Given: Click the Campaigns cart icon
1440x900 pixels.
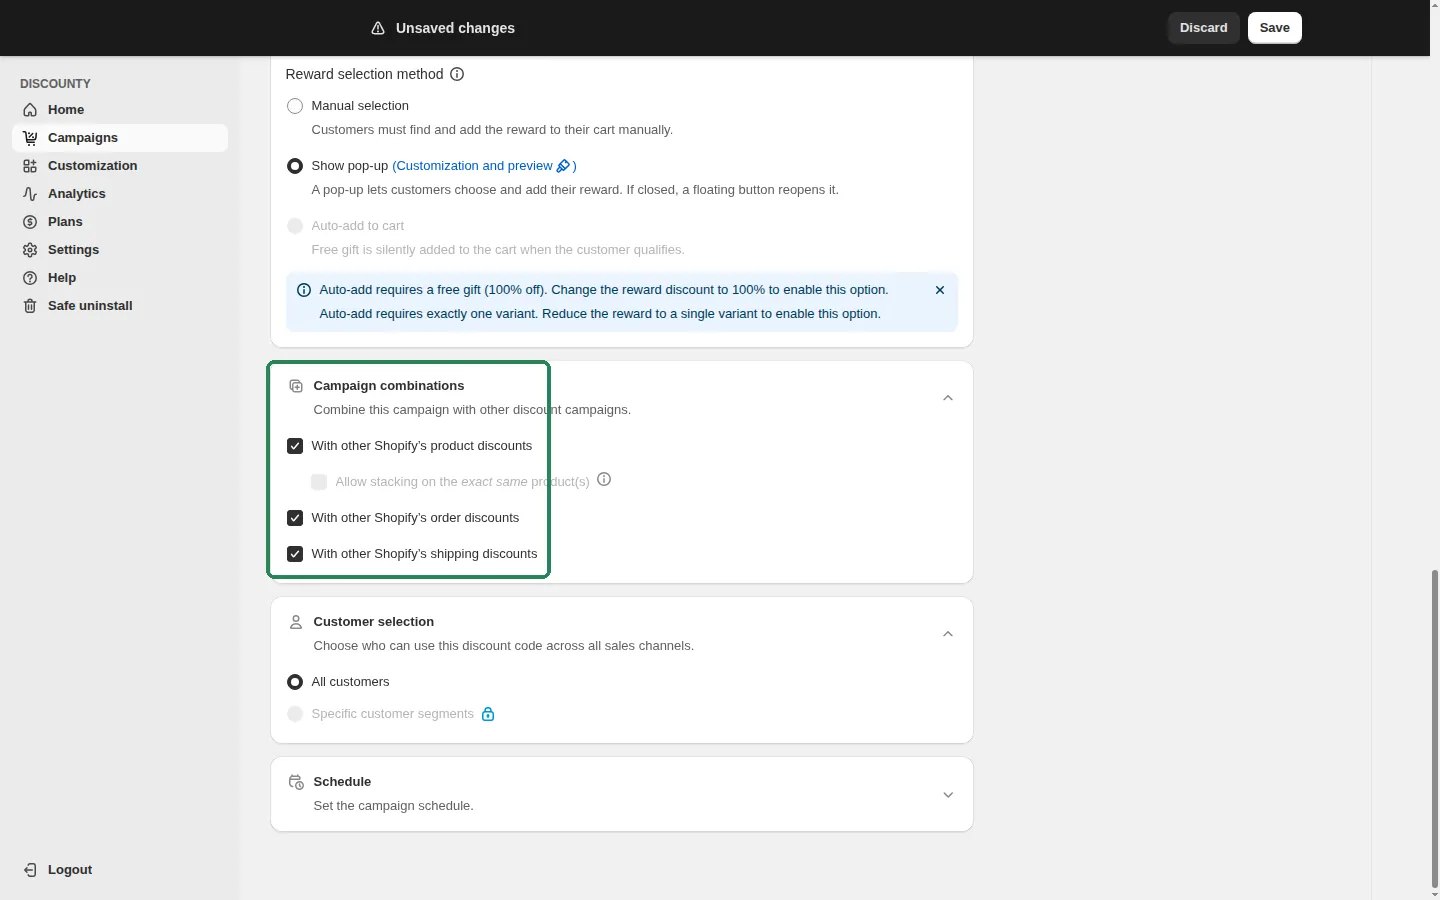Looking at the screenshot, I should 30,138.
